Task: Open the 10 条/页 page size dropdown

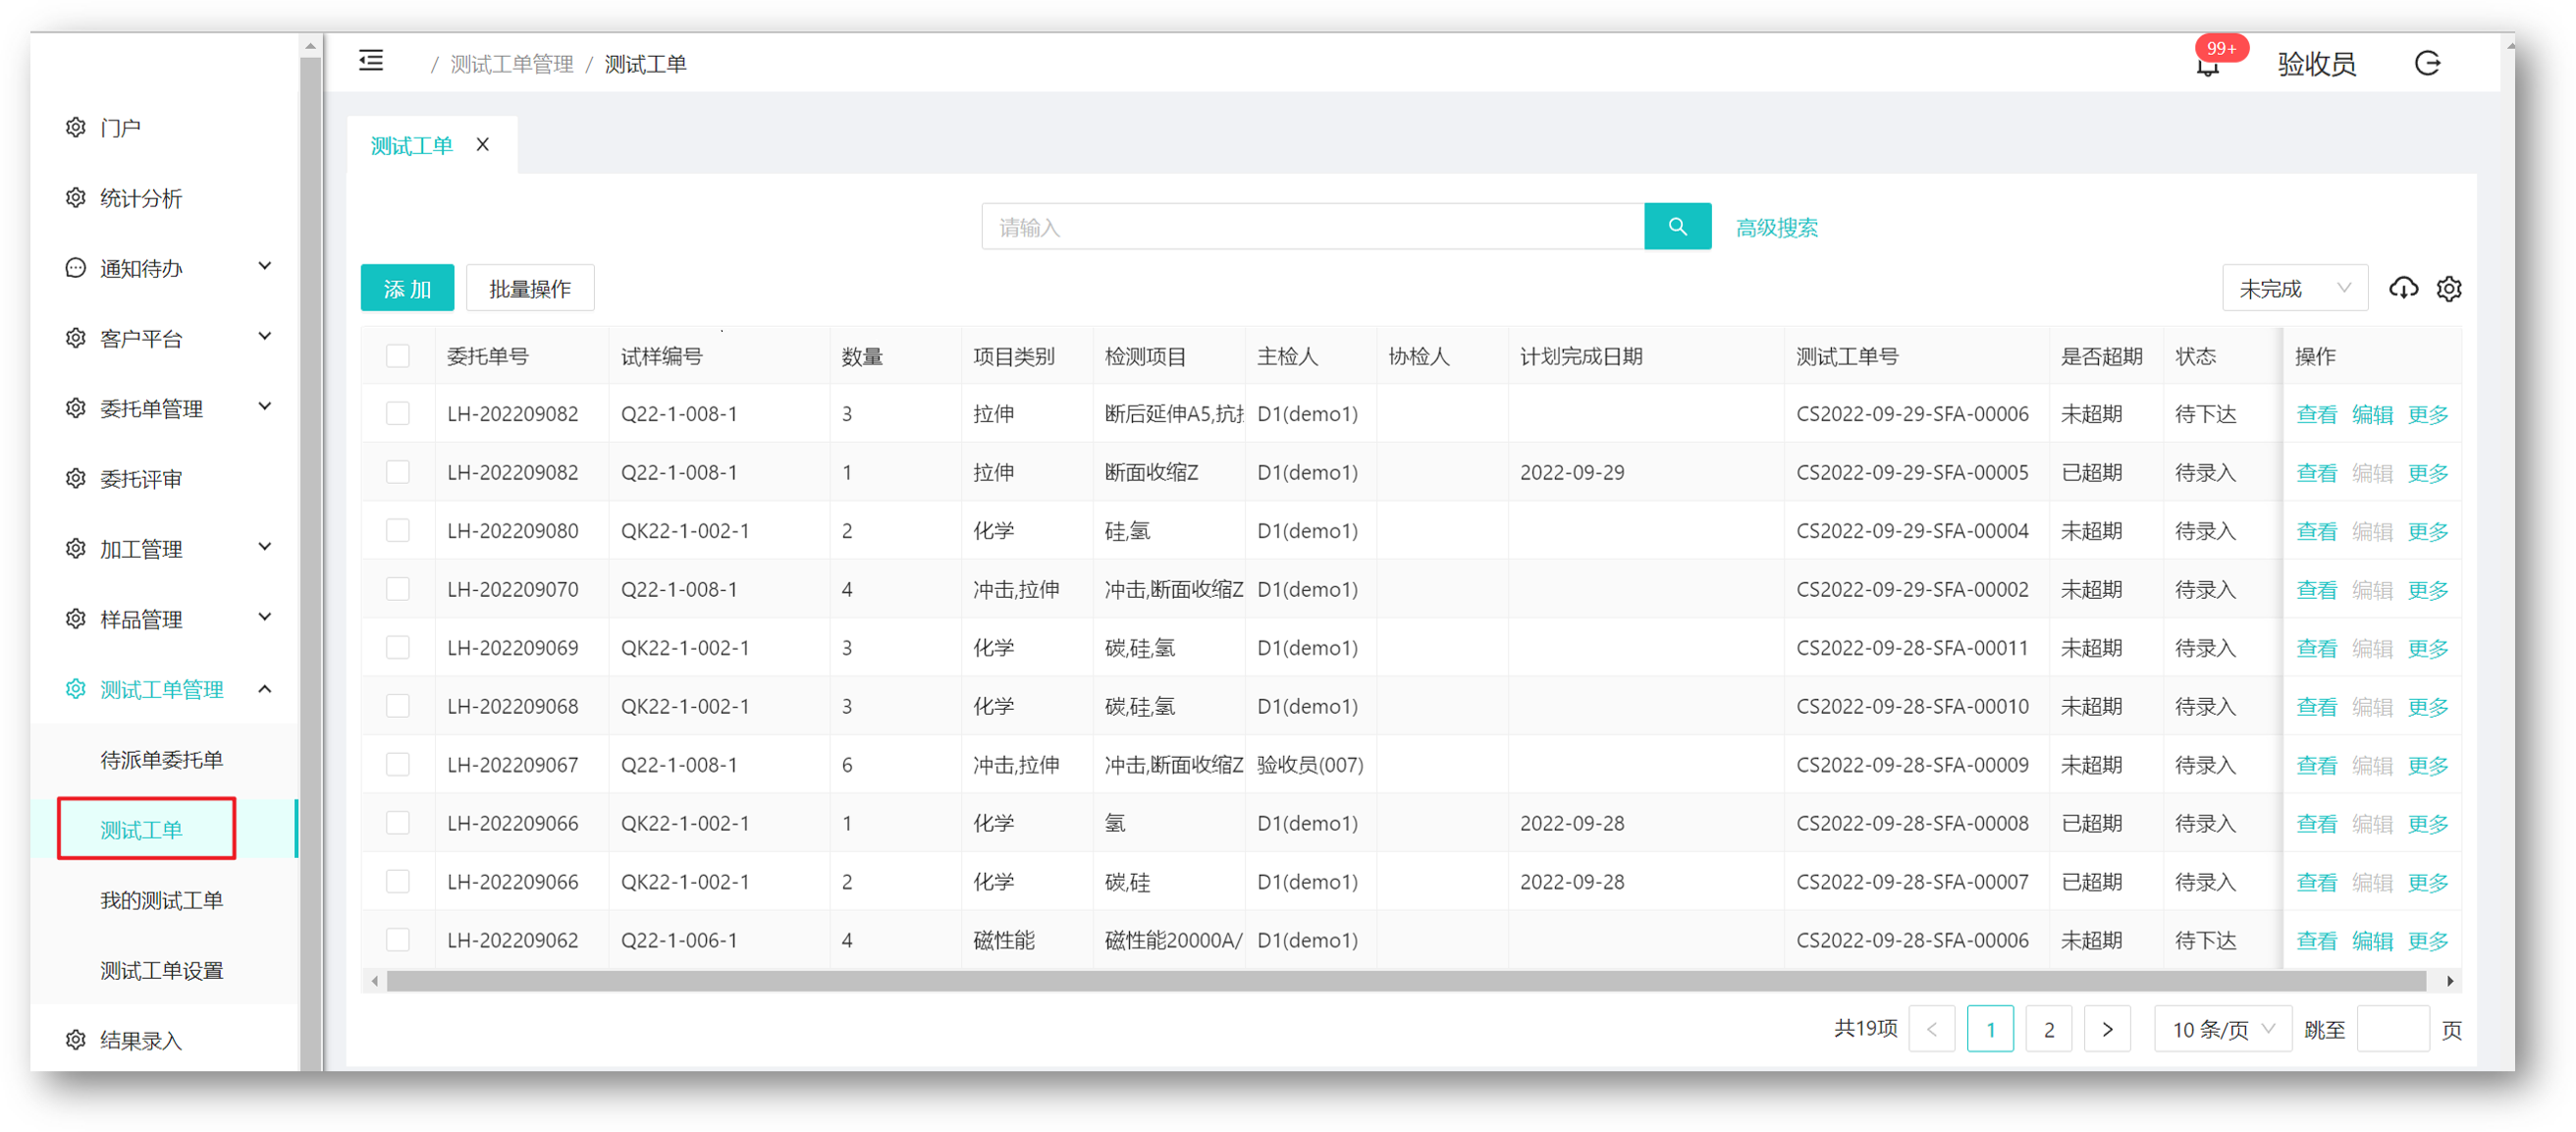Action: pos(2222,1029)
